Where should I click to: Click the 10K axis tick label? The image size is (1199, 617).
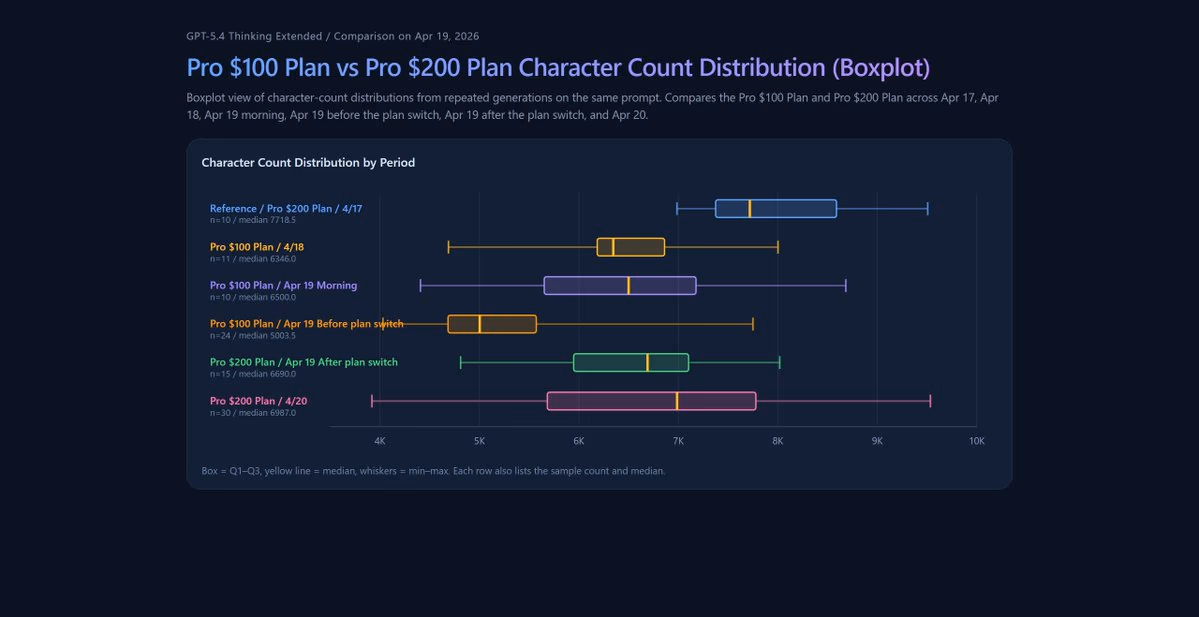tap(976, 441)
